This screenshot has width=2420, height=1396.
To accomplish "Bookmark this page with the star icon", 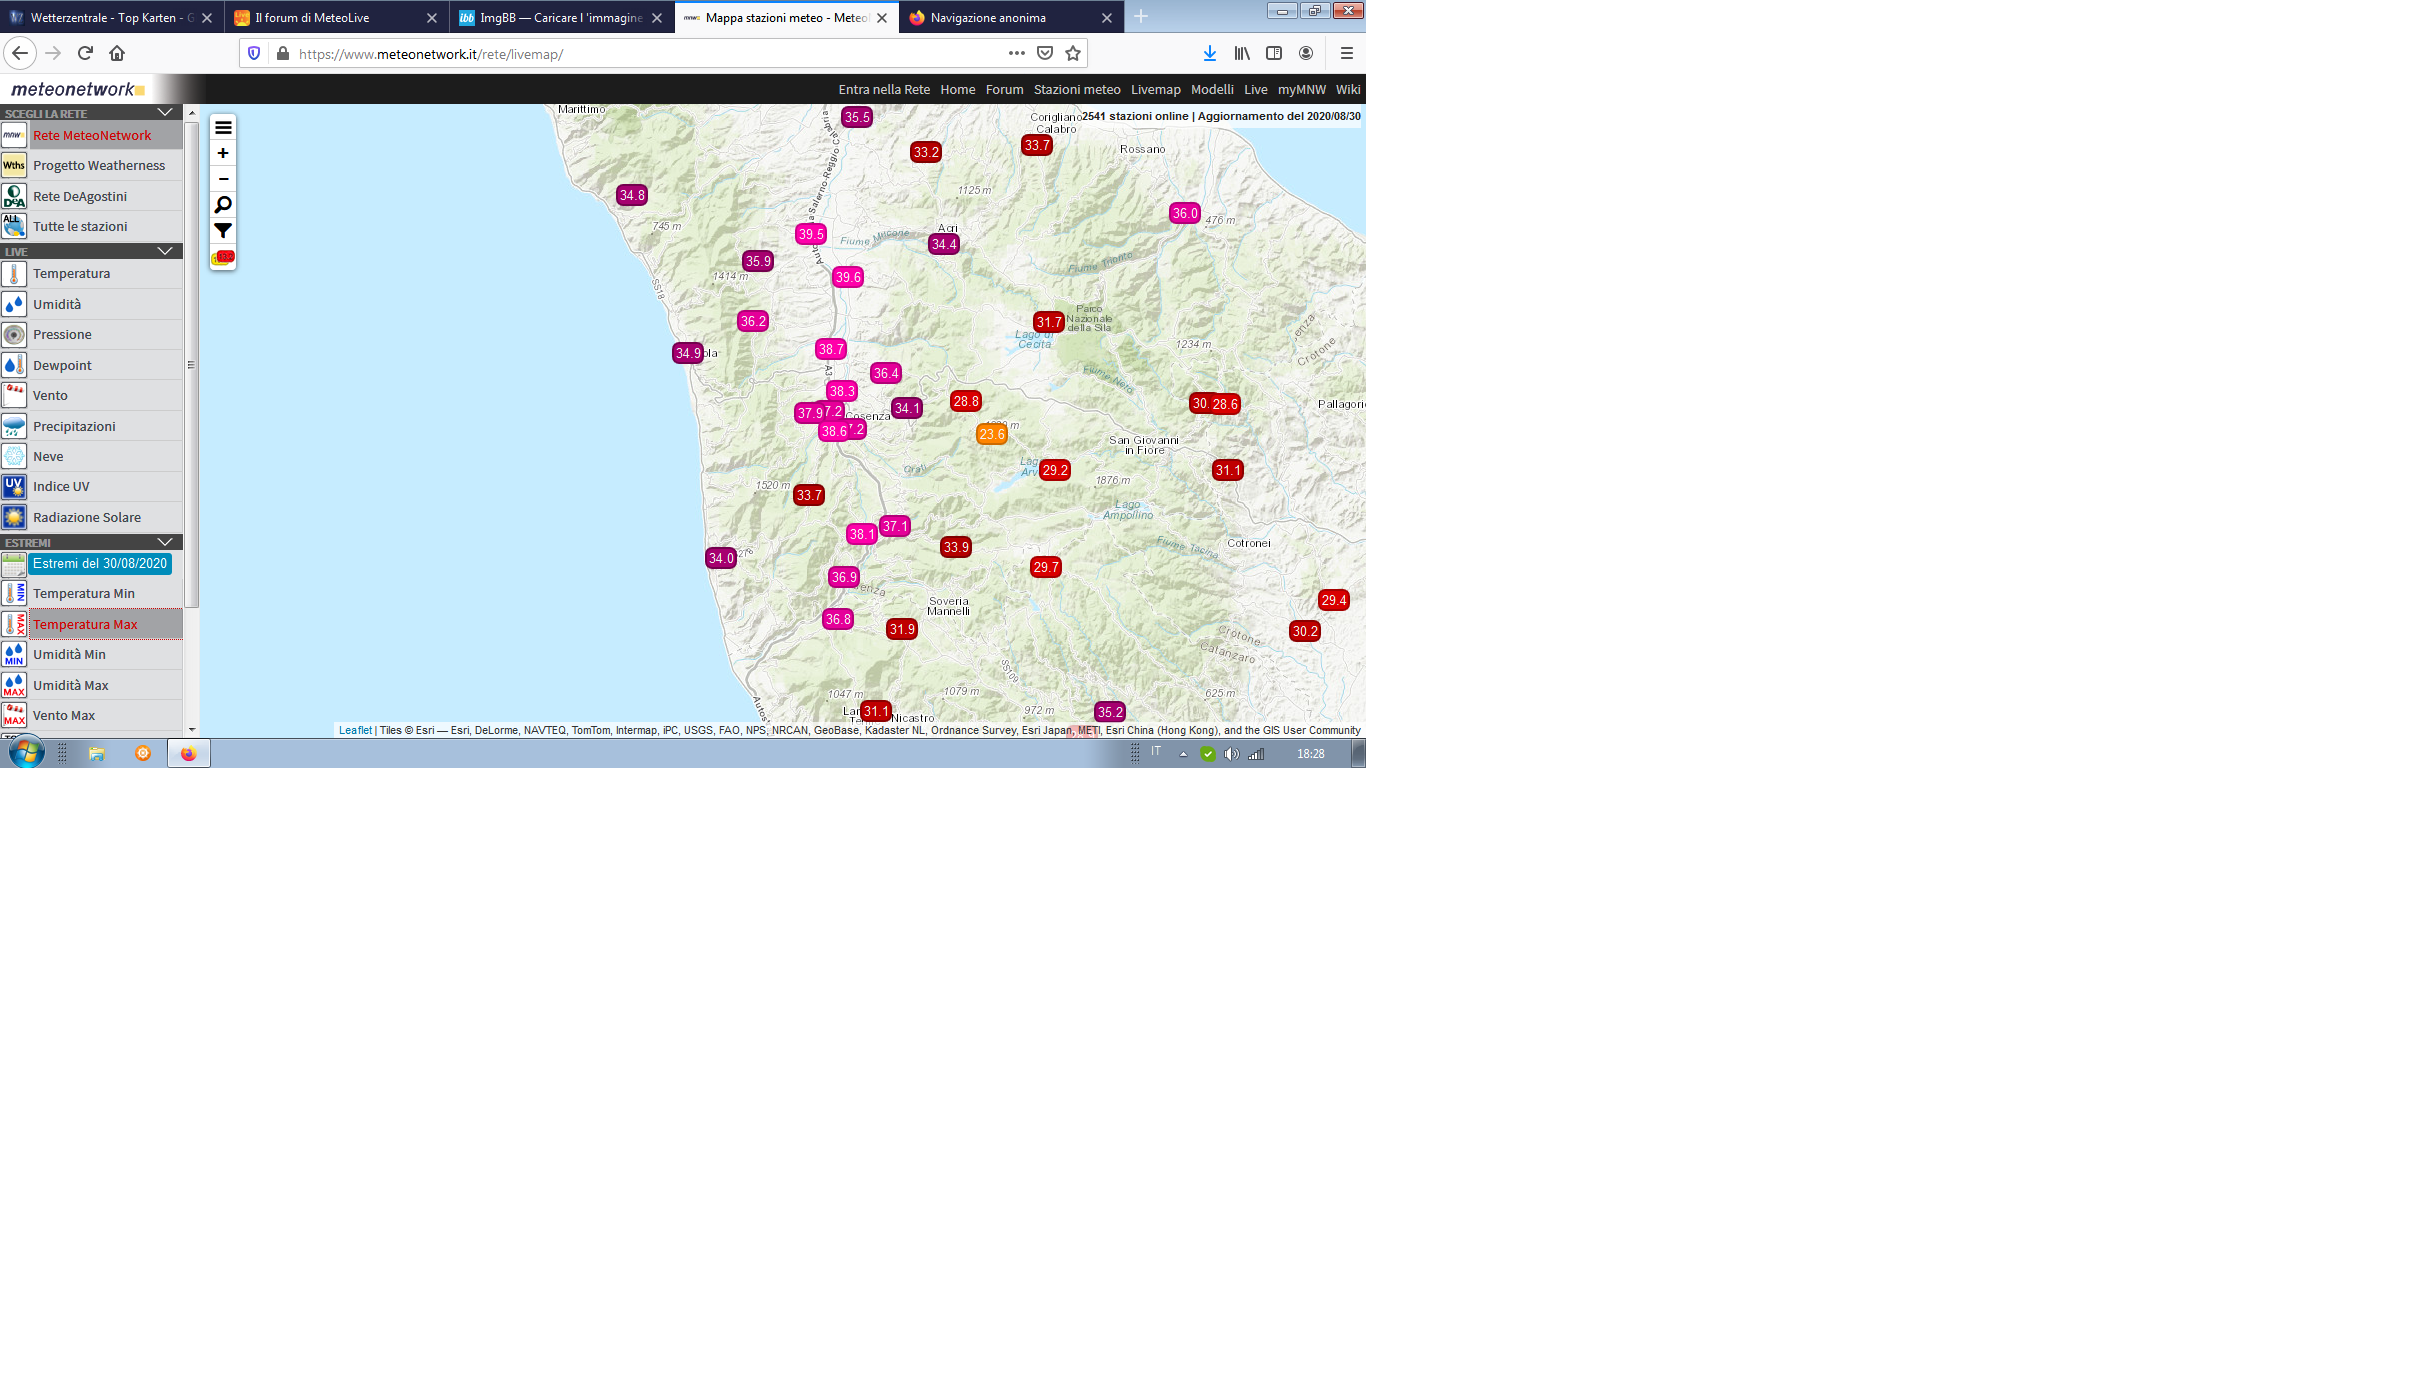I will click(1073, 53).
